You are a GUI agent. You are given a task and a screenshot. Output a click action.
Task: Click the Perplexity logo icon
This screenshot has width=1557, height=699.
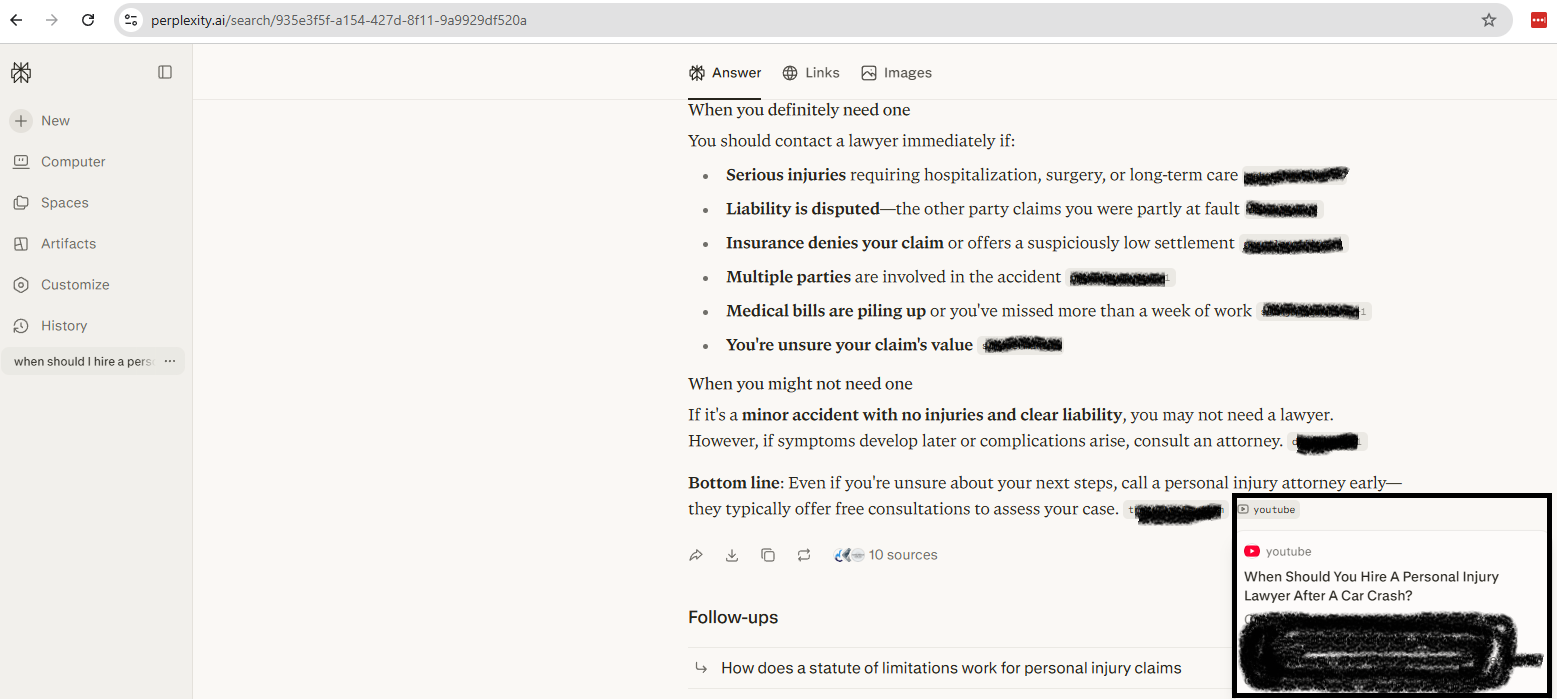coord(21,72)
